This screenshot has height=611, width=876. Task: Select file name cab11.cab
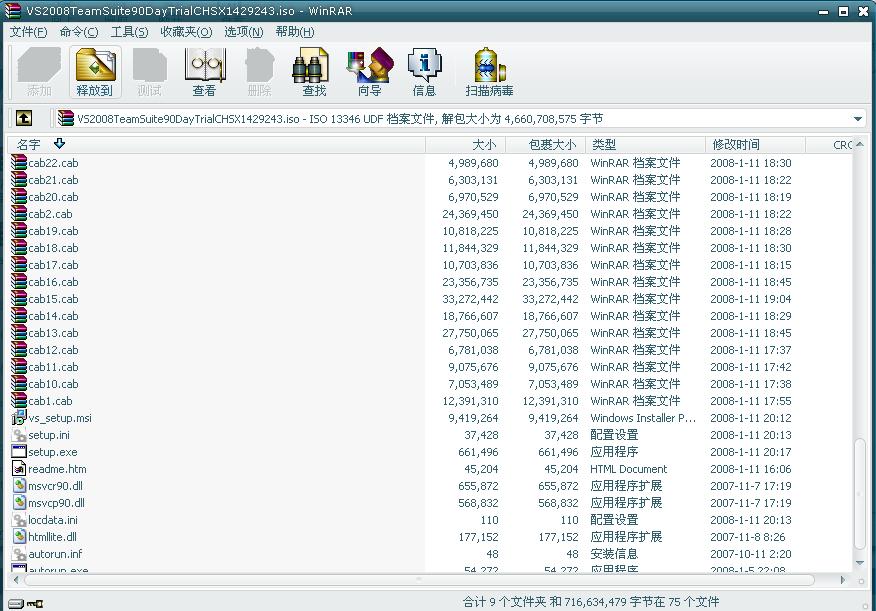click(53, 367)
